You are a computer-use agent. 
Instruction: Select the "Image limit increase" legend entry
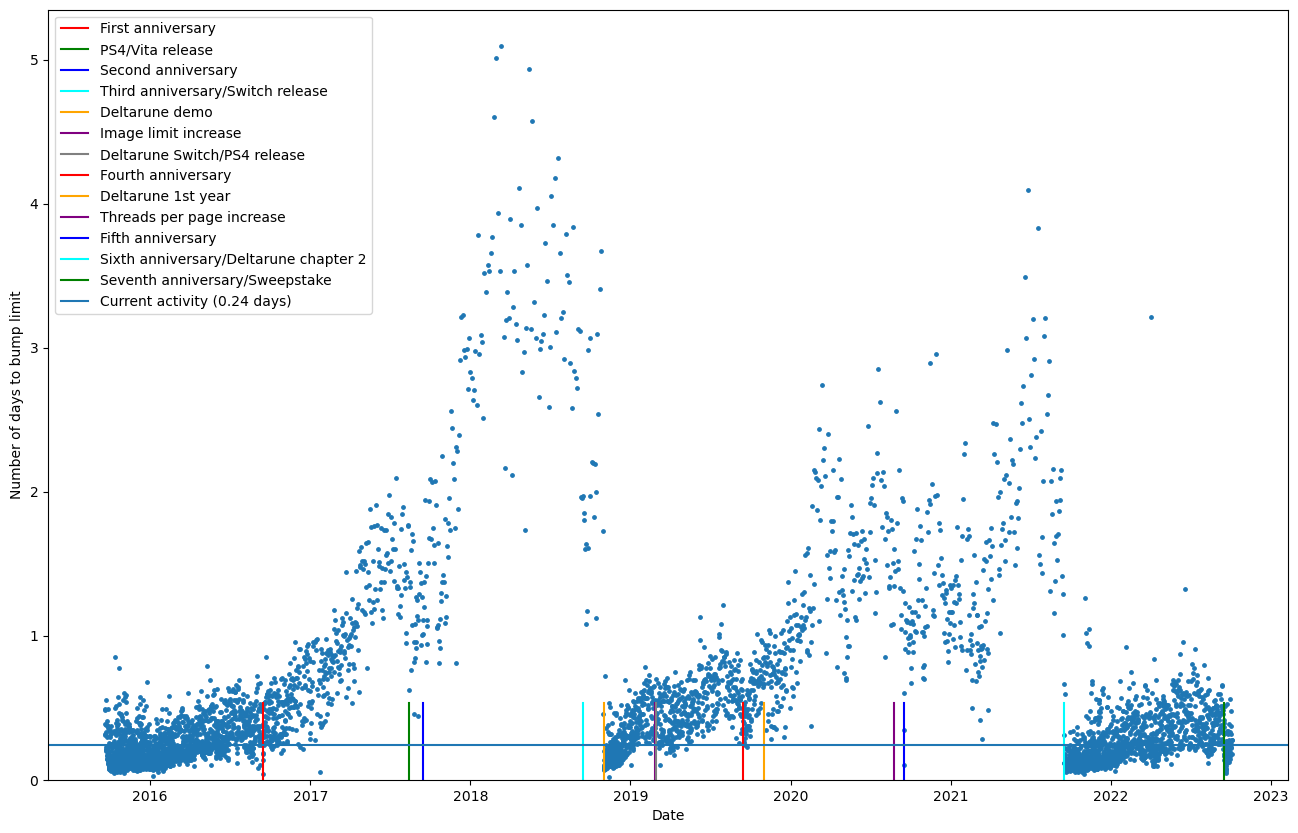pyautogui.click(x=170, y=133)
